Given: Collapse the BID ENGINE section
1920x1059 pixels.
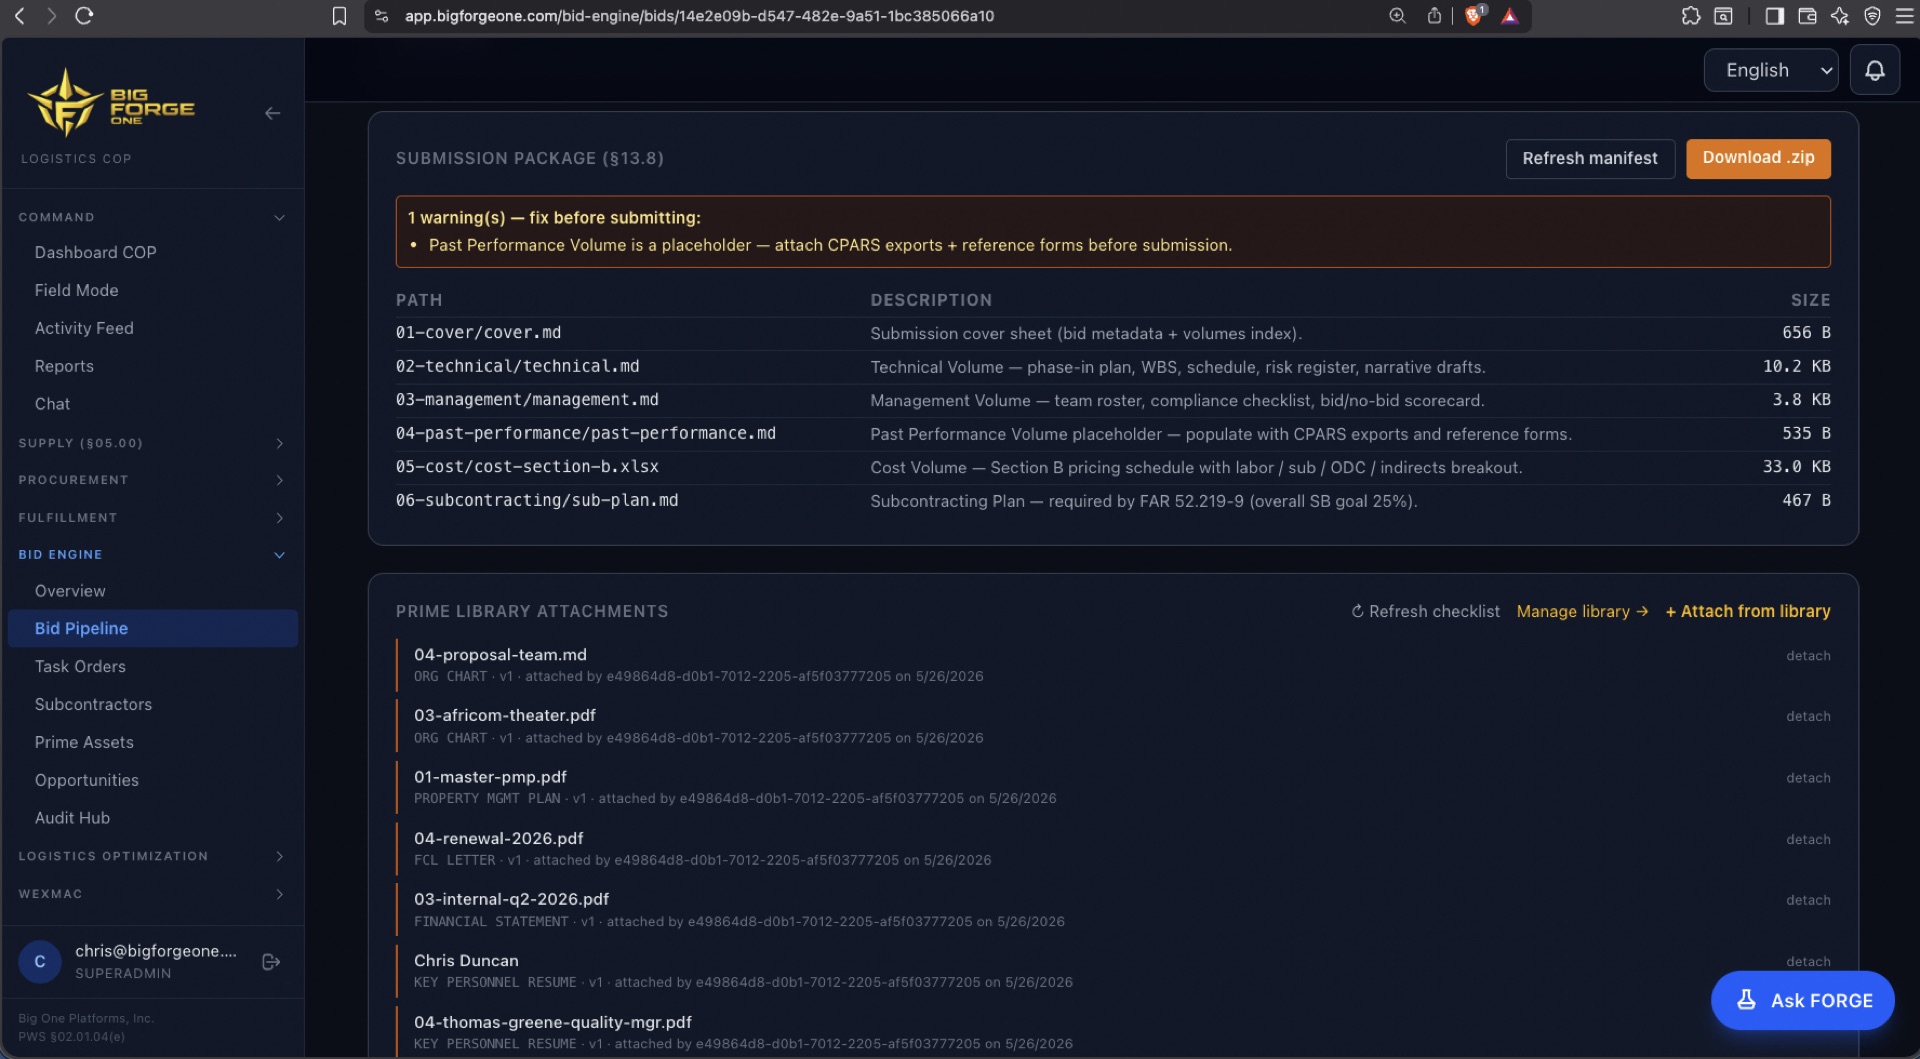Looking at the screenshot, I should pyautogui.click(x=152, y=555).
